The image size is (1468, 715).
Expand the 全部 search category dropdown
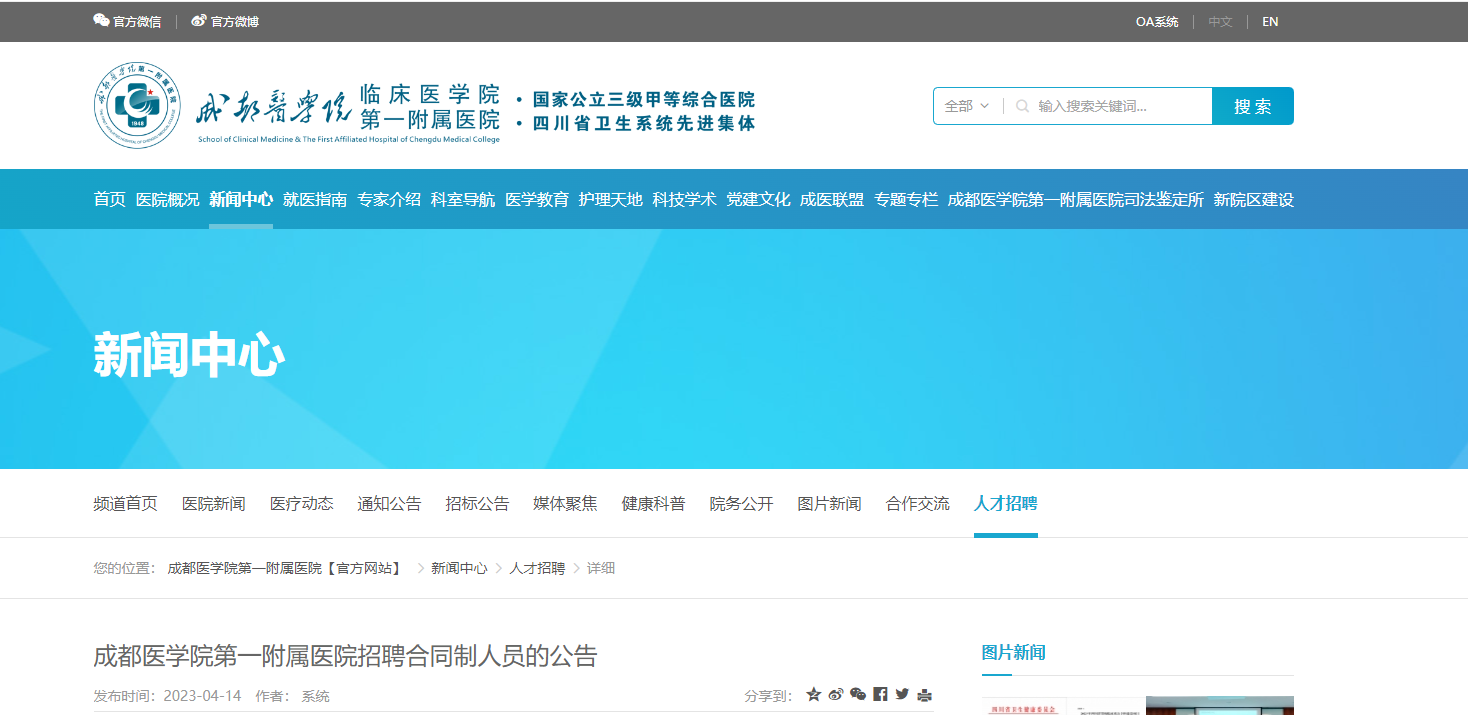click(x=967, y=106)
